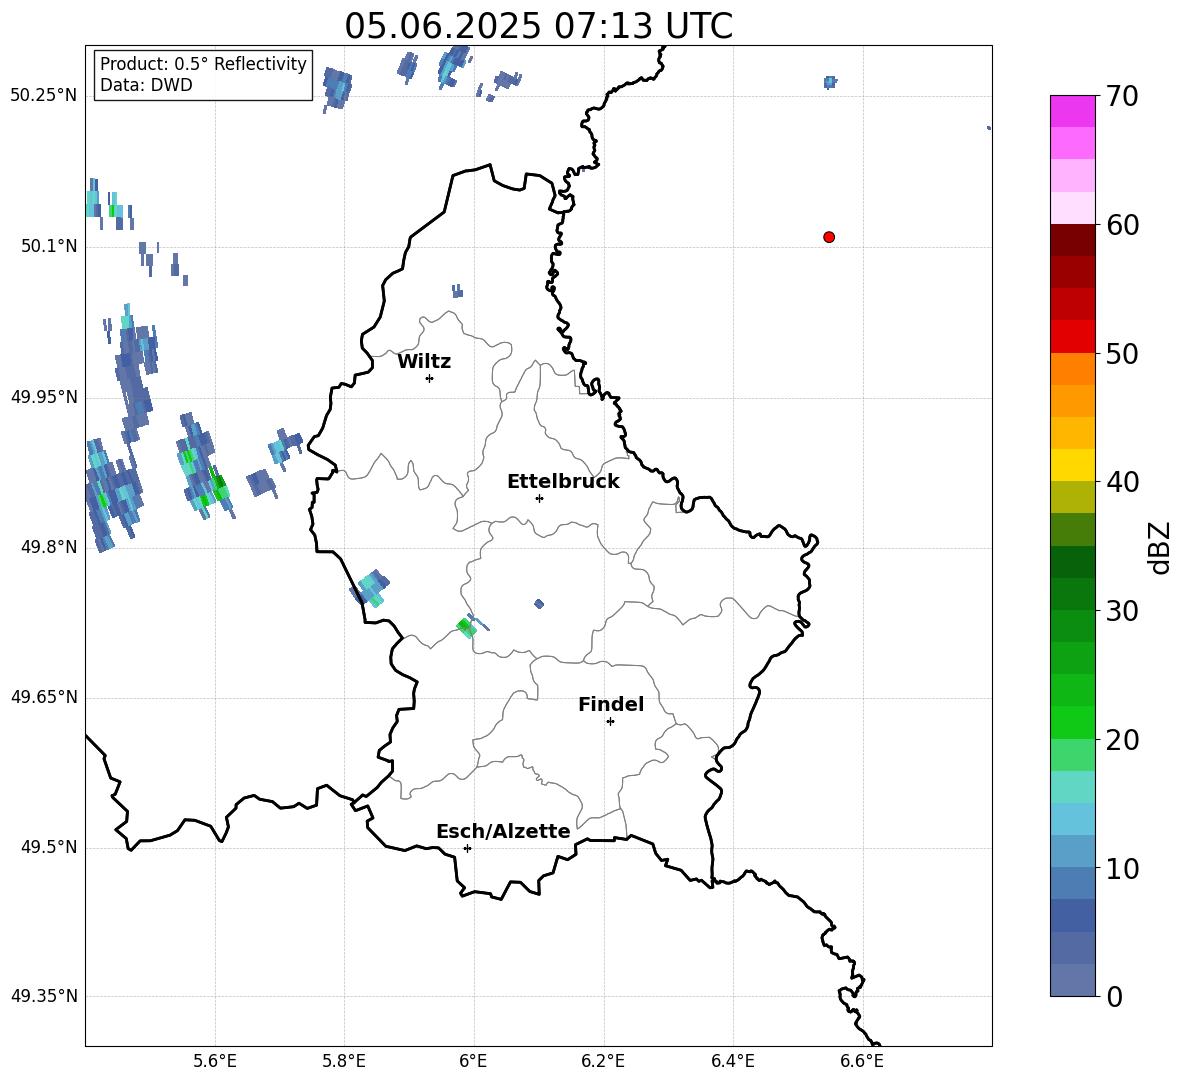This screenshot has height=1081, width=1184.
Task: Click the 6.2°E longitude label
Action: tap(603, 1061)
